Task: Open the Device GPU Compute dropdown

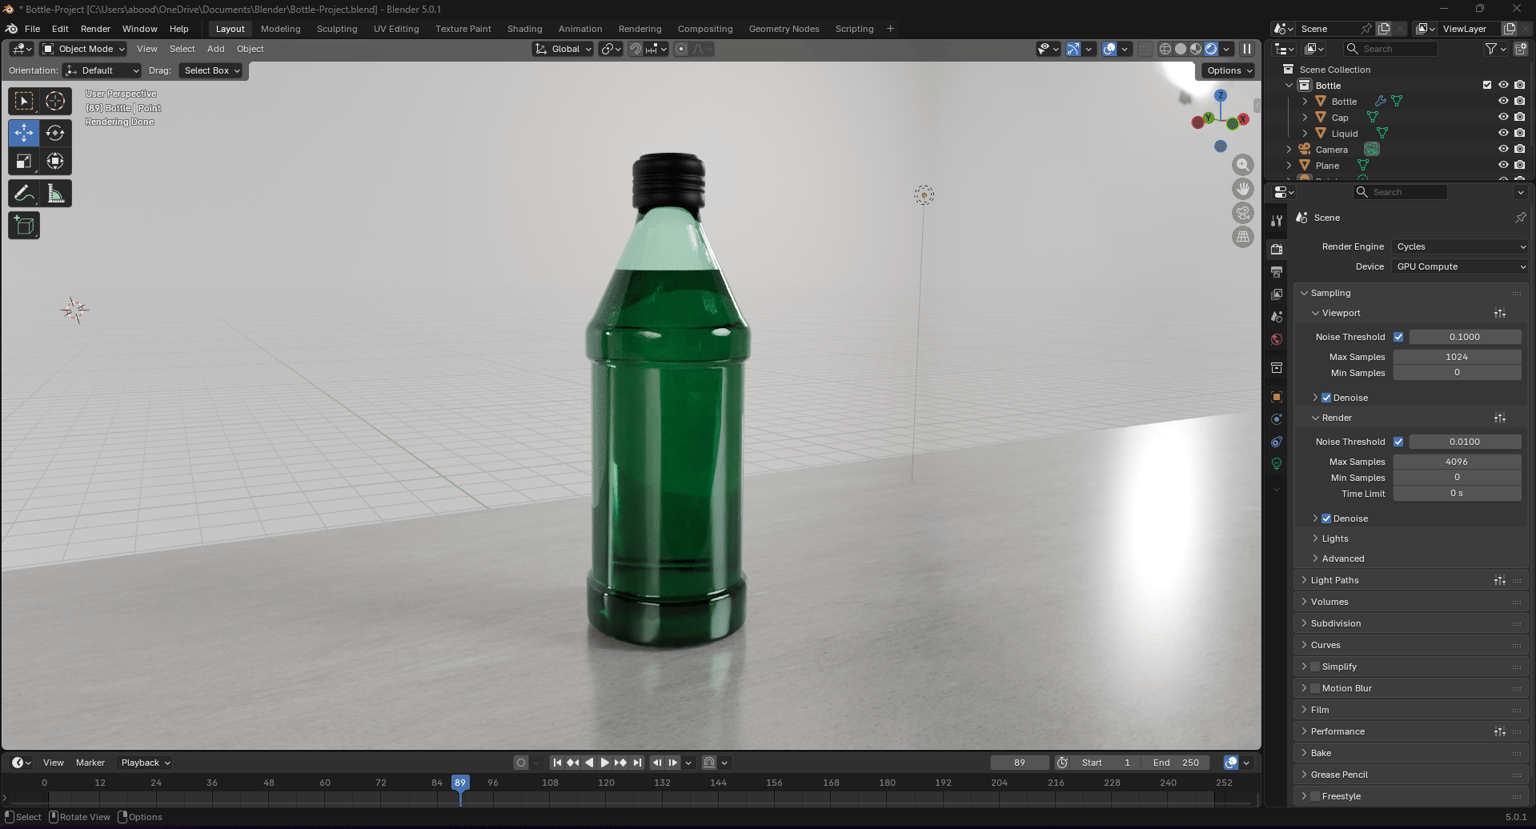Action: click(1460, 267)
